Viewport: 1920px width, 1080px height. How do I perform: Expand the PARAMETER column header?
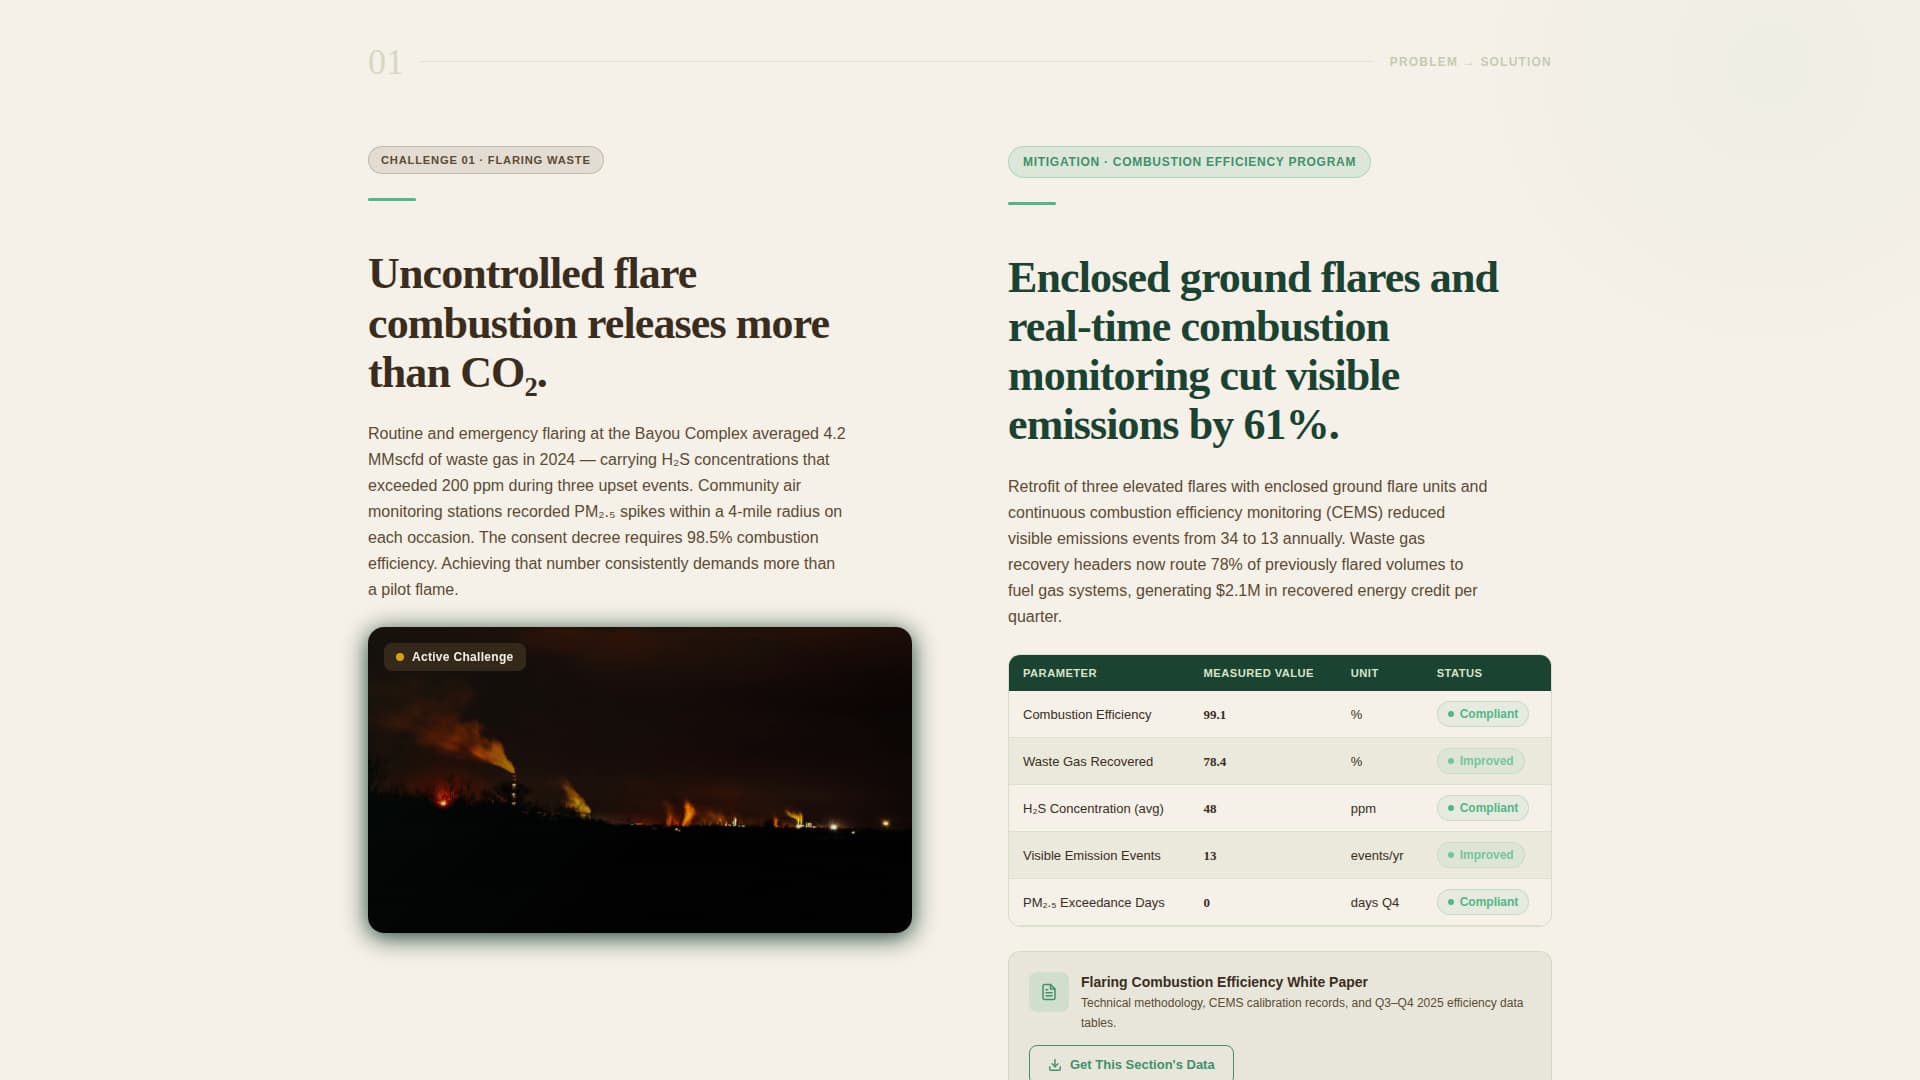[x=1059, y=673]
